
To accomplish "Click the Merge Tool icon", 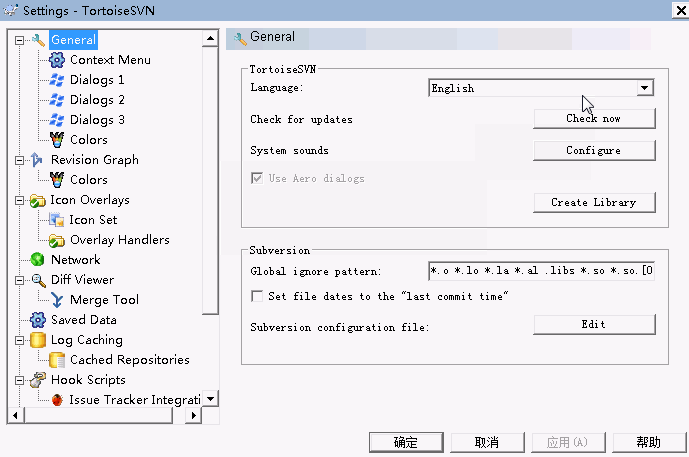I will (57, 300).
